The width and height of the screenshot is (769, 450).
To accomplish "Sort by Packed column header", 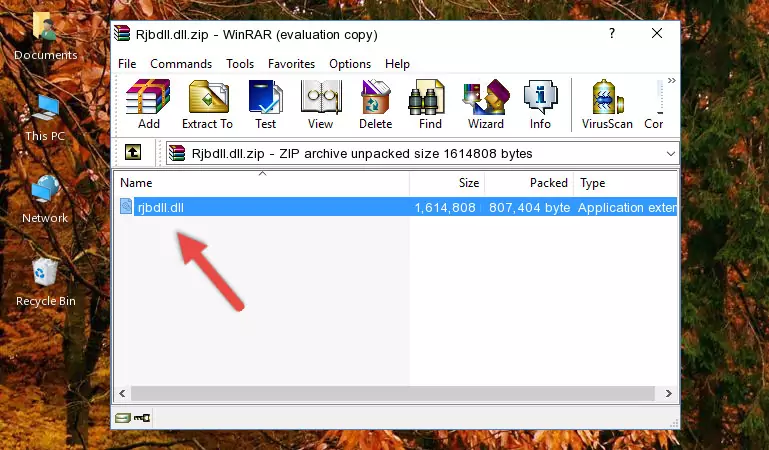I will pos(529,183).
